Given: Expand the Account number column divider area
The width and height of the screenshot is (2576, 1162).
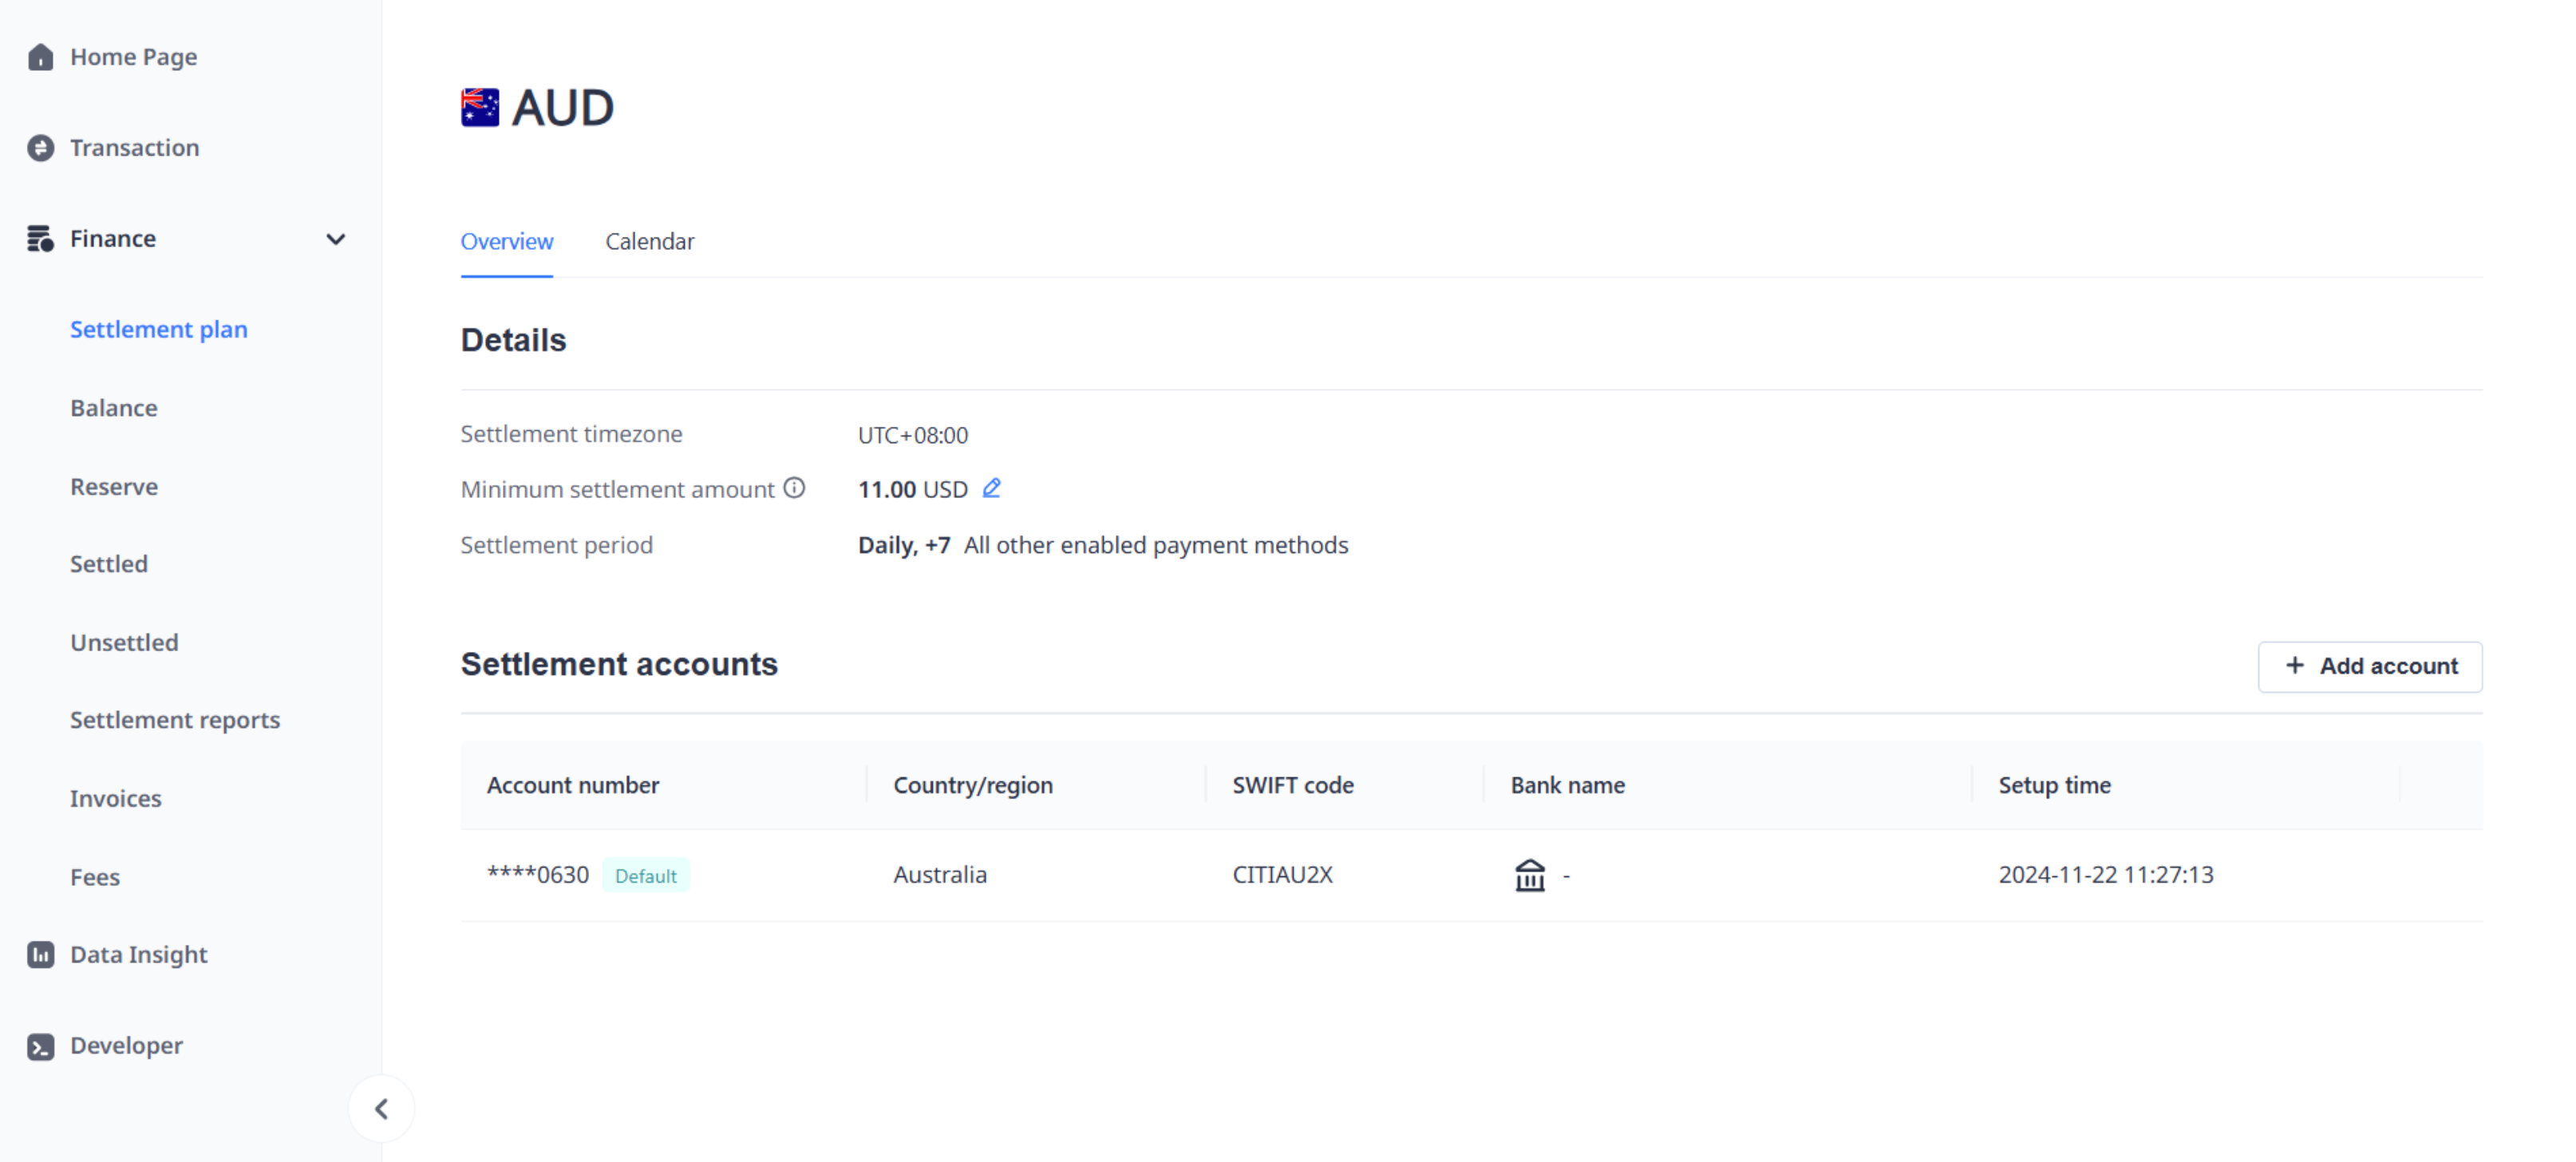Looking at the screenshot, I should coord(866,785).
